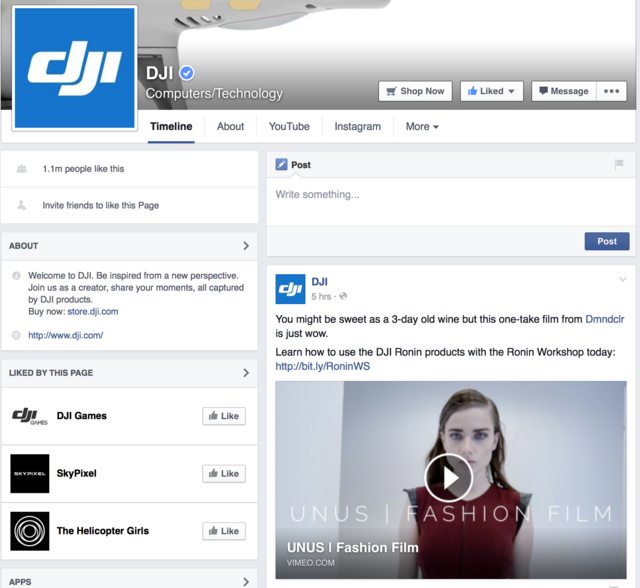Like the DJI Games page
Screen dimensions: 640x588
(224, 416)
